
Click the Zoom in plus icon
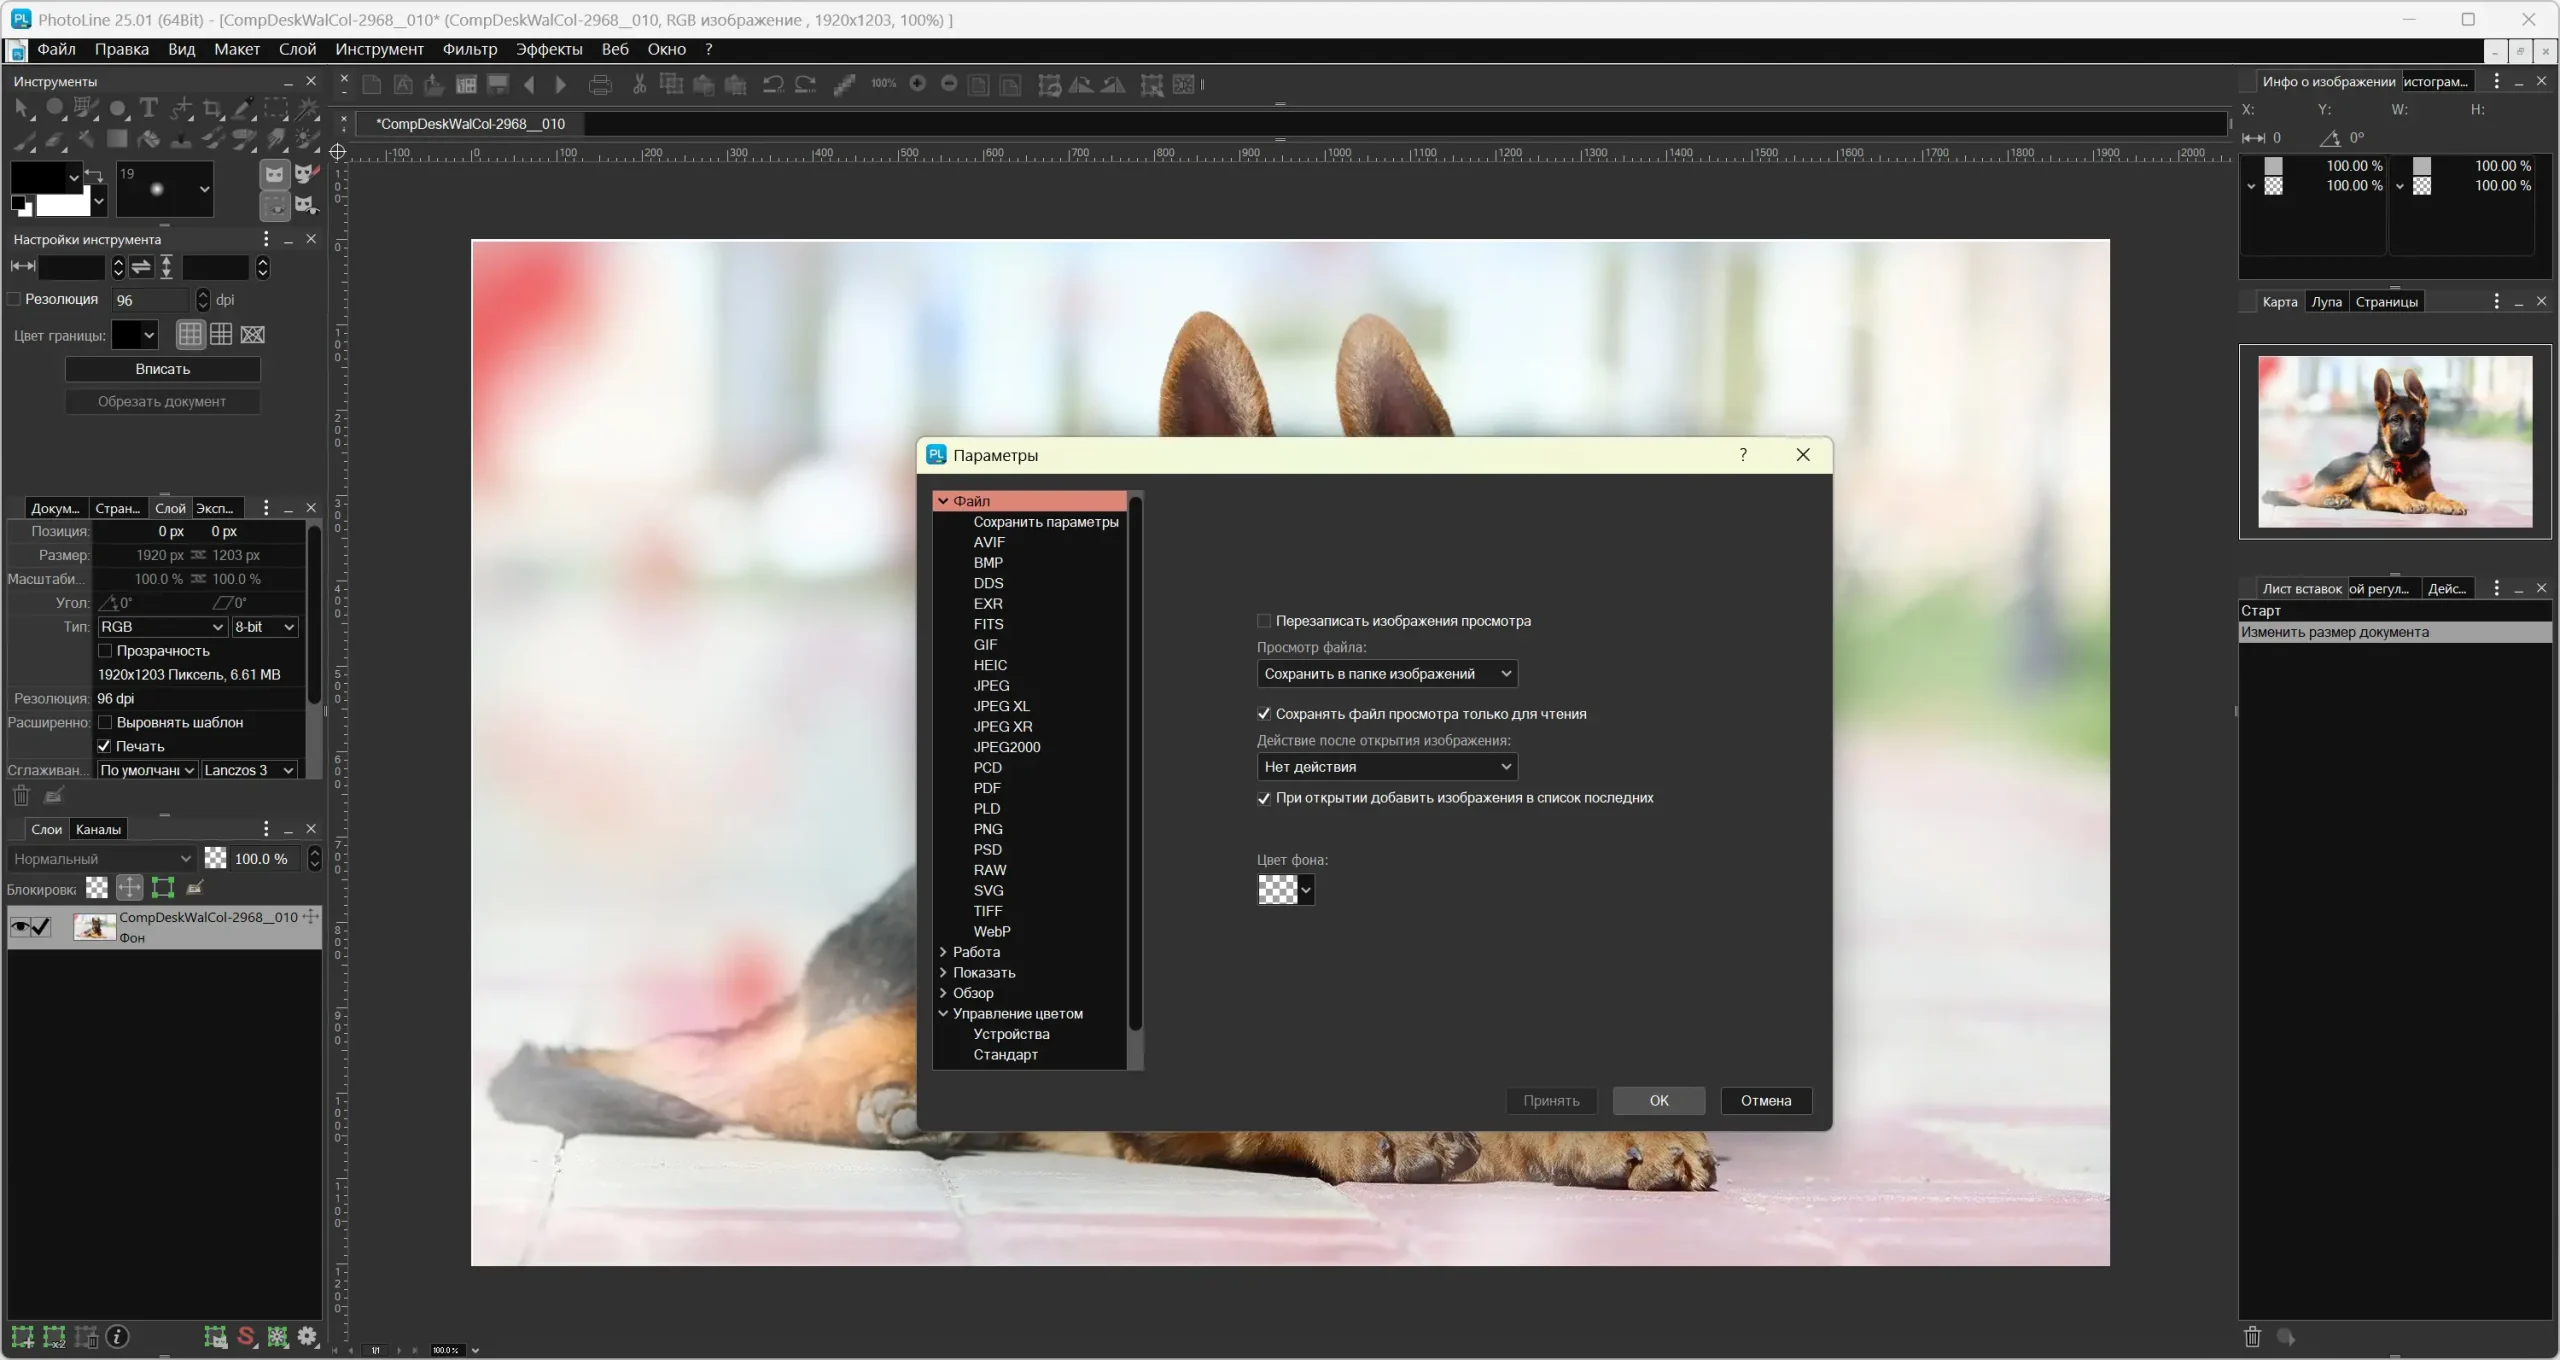[917, 84]
